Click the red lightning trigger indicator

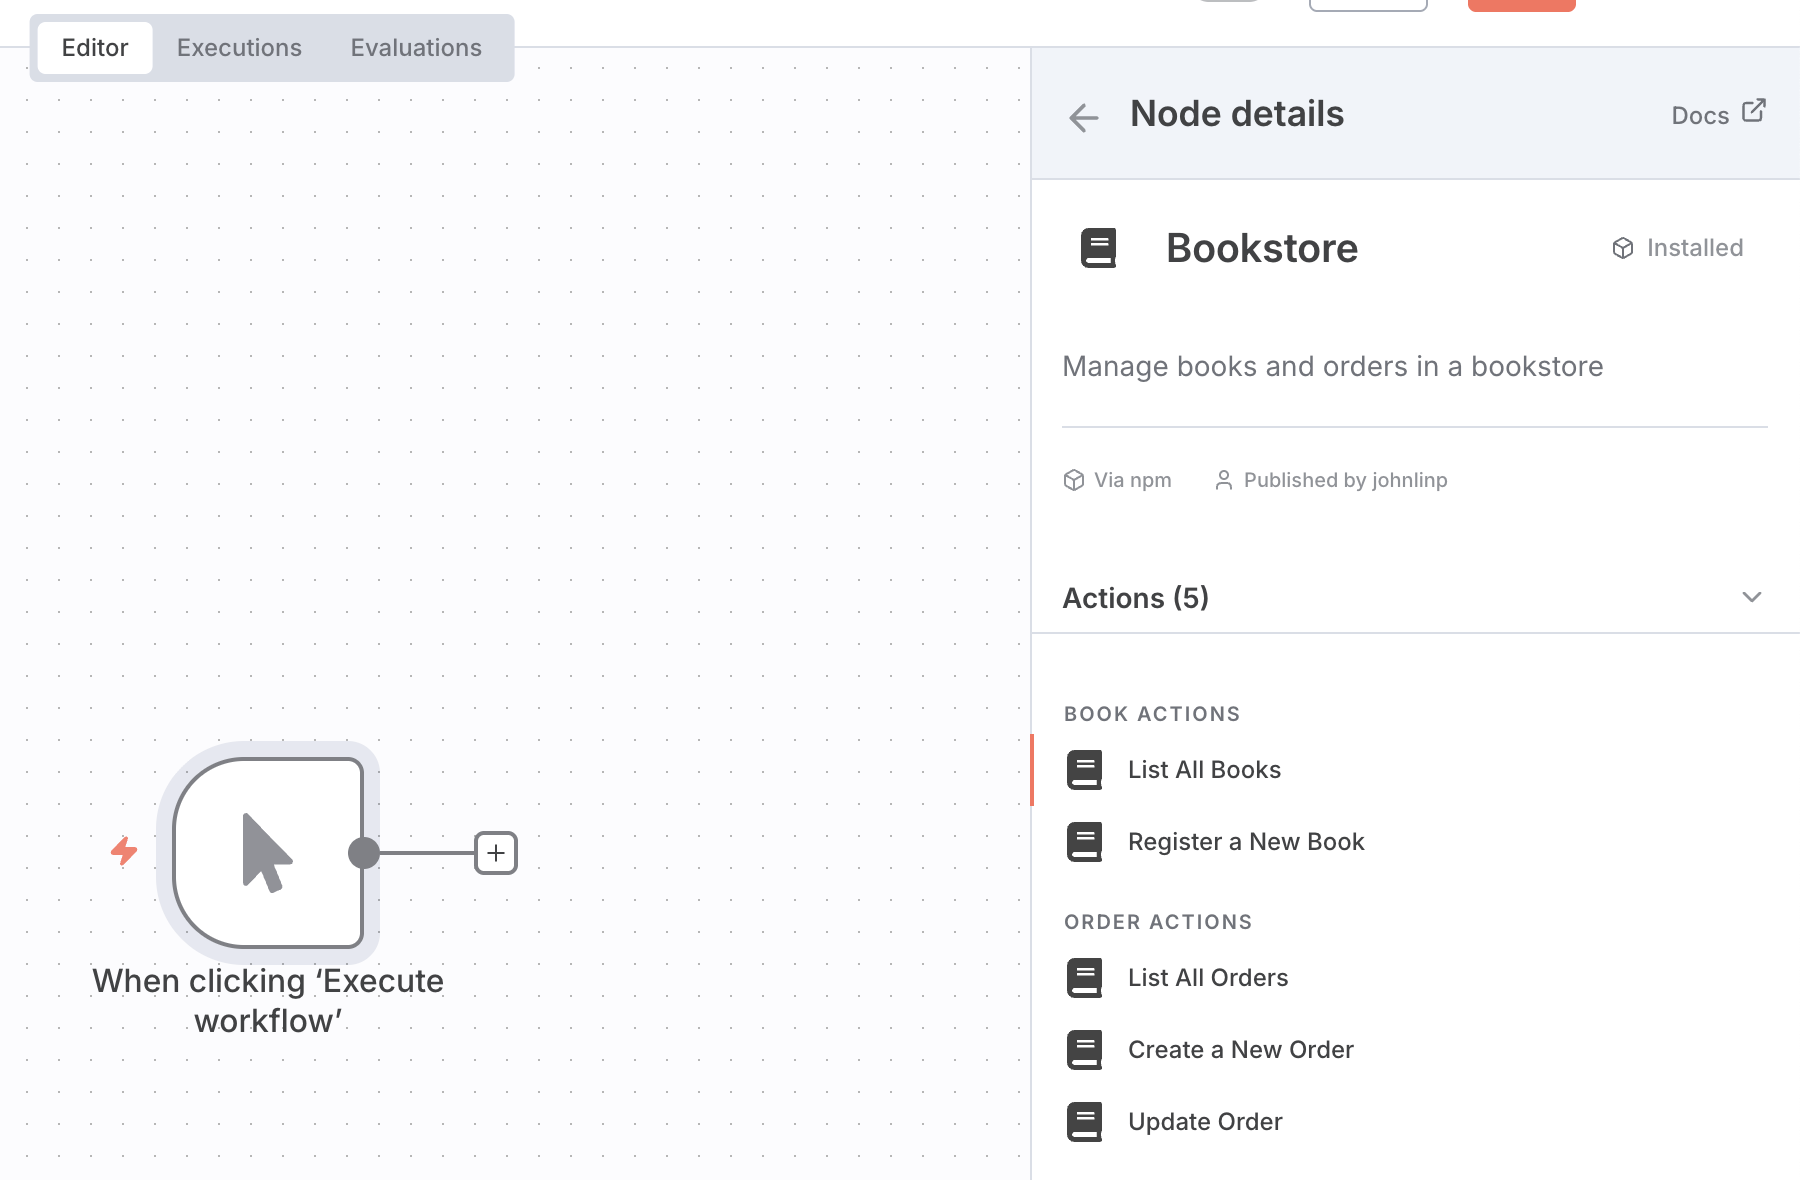[x=124, y=851]
